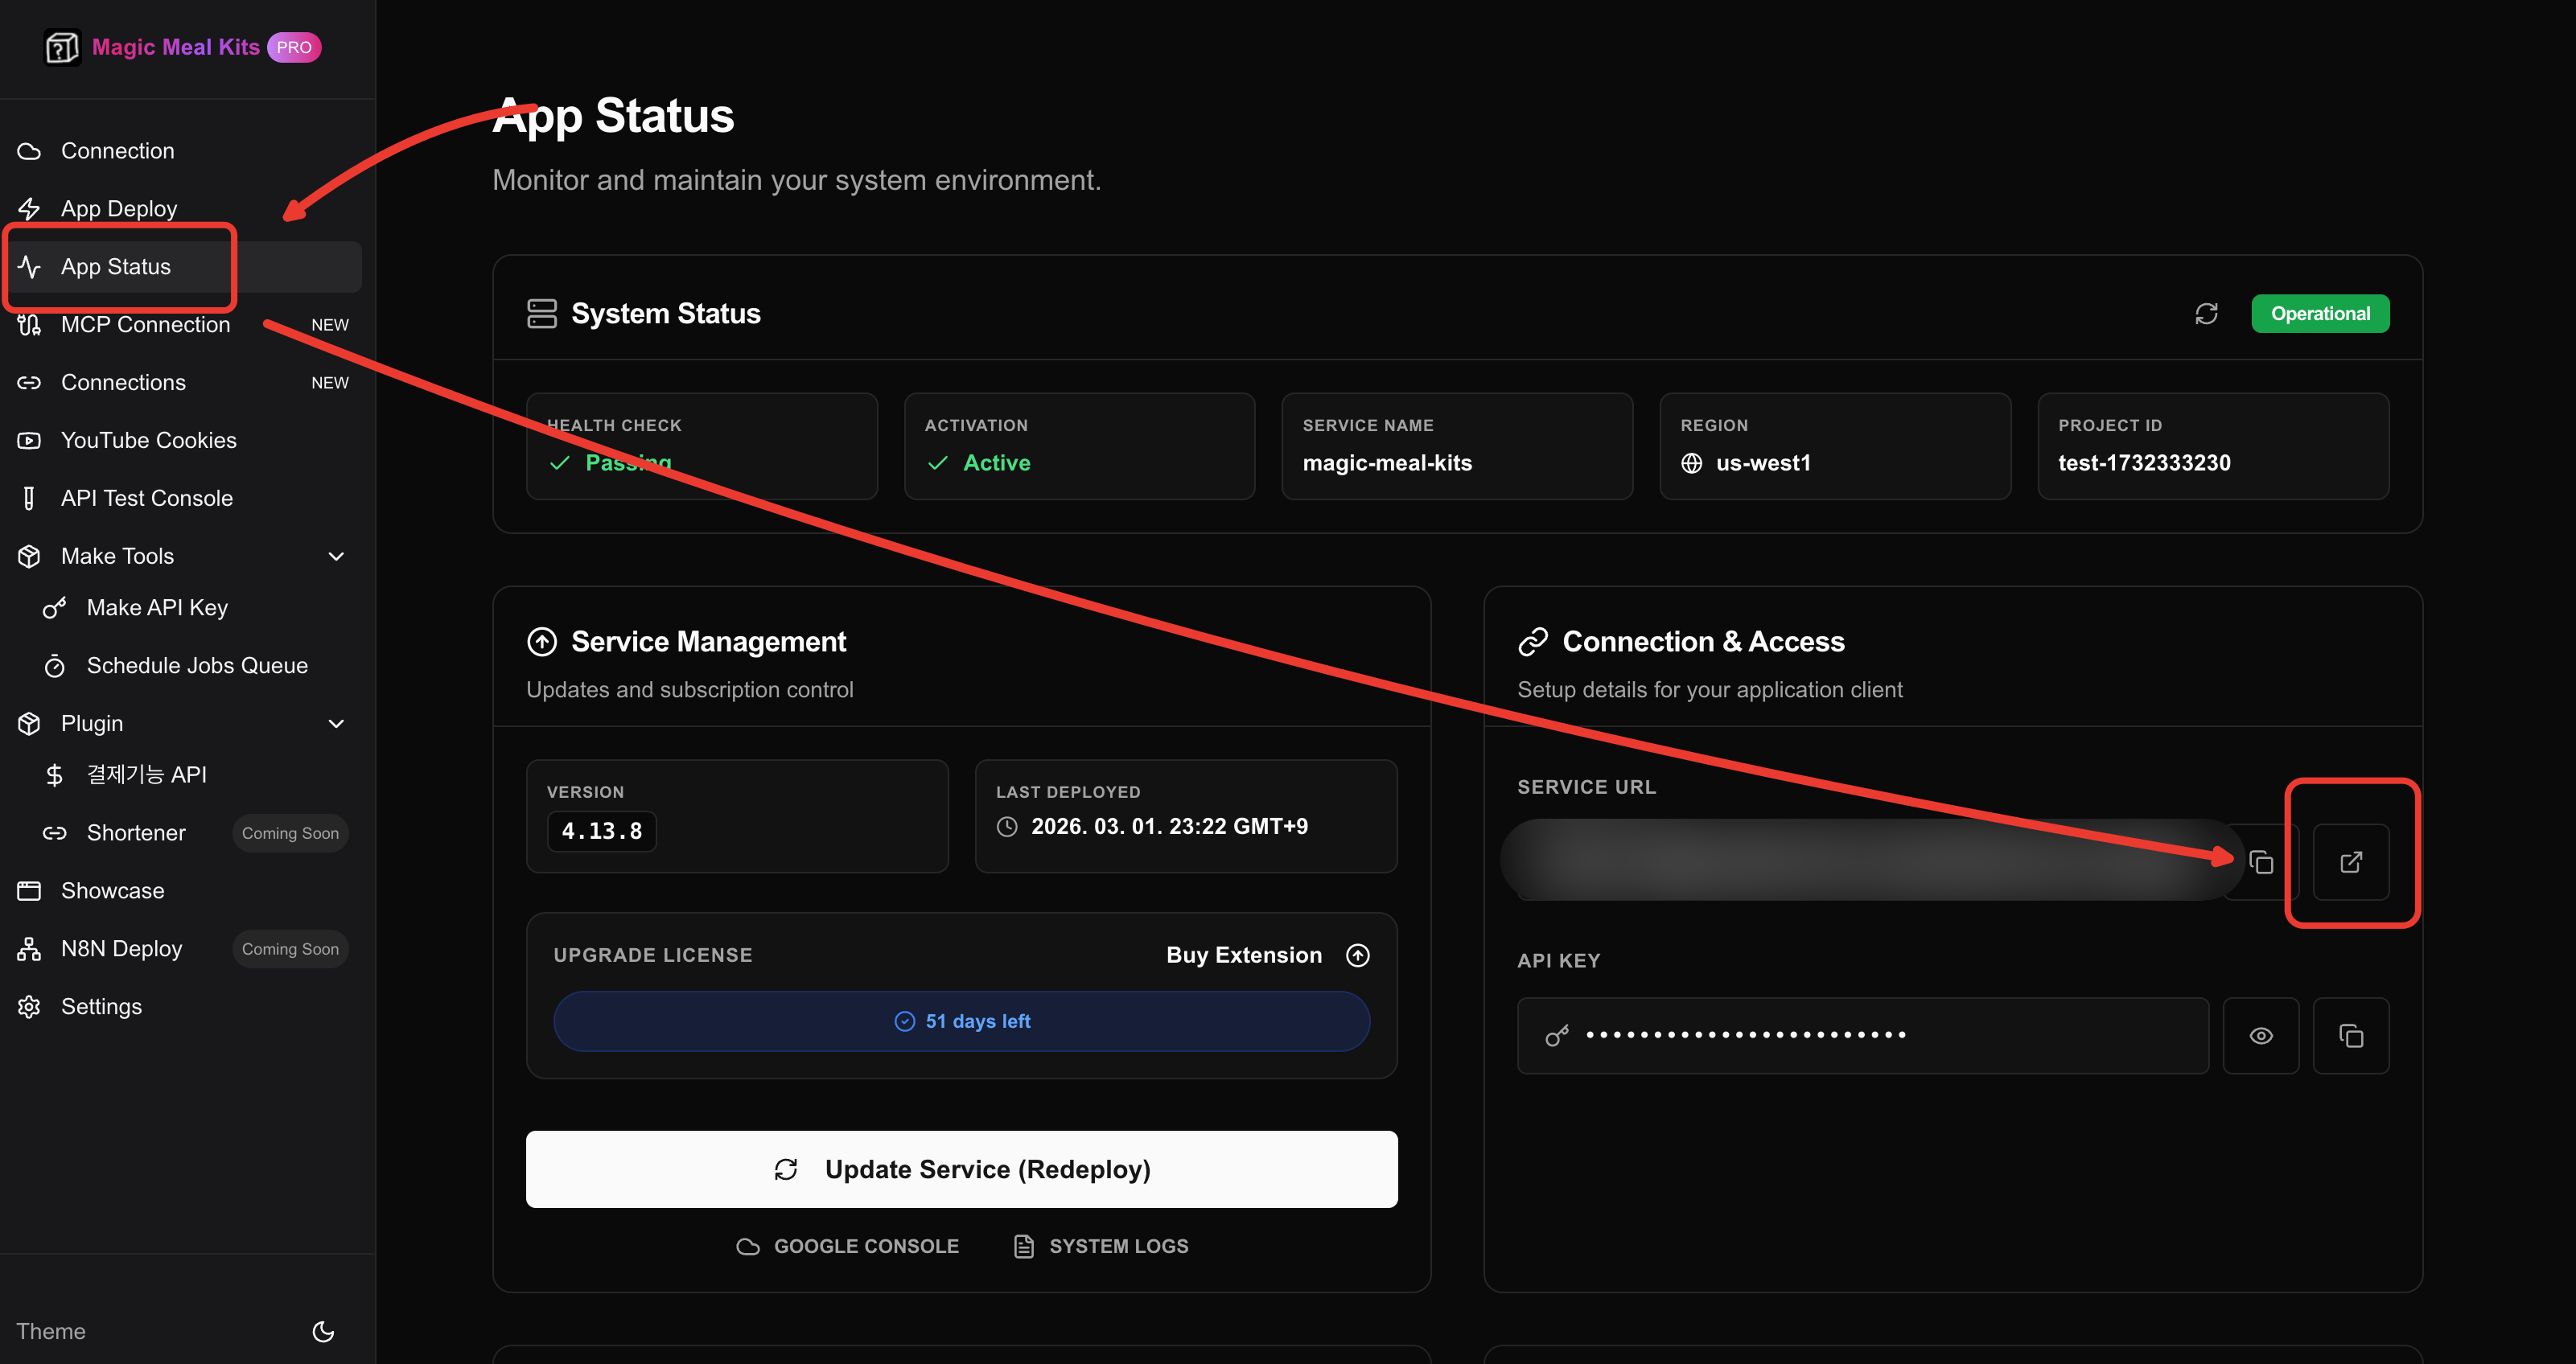Click the magic-meal-kits service name
The height and width of the screenshot is (1364, 2576).
click(x=1387, y=463)
